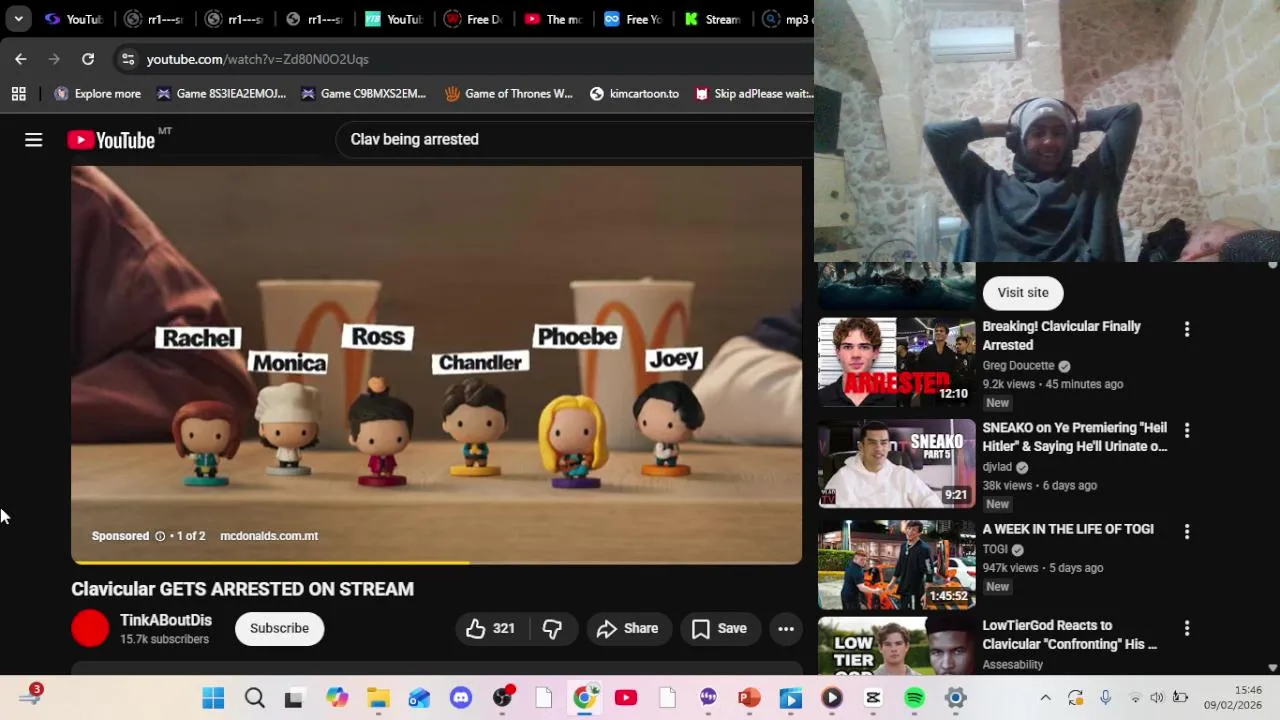Switch to the Free Yo tab
The height and width of the screenshot is (720, 1280).
(633, 19)
